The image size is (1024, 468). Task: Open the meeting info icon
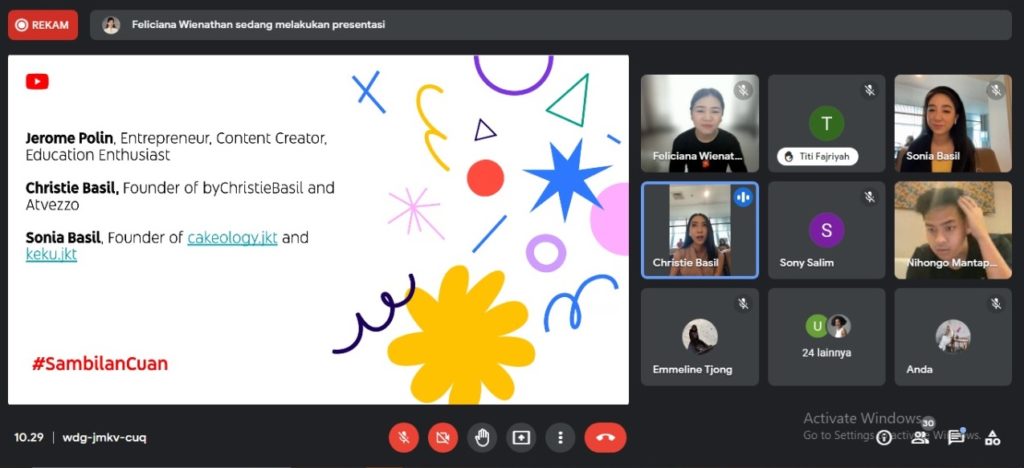pyautogui.click(x=884, y=437)
